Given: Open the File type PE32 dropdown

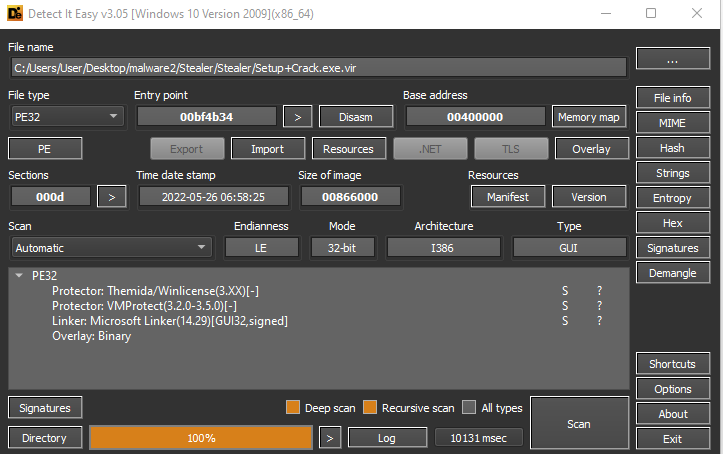Looking at the screenshot, I should coord(66,117).
